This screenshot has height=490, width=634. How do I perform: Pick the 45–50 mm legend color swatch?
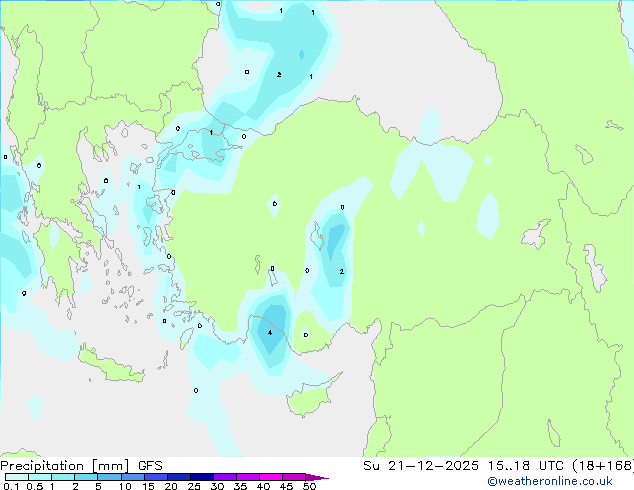294,477
